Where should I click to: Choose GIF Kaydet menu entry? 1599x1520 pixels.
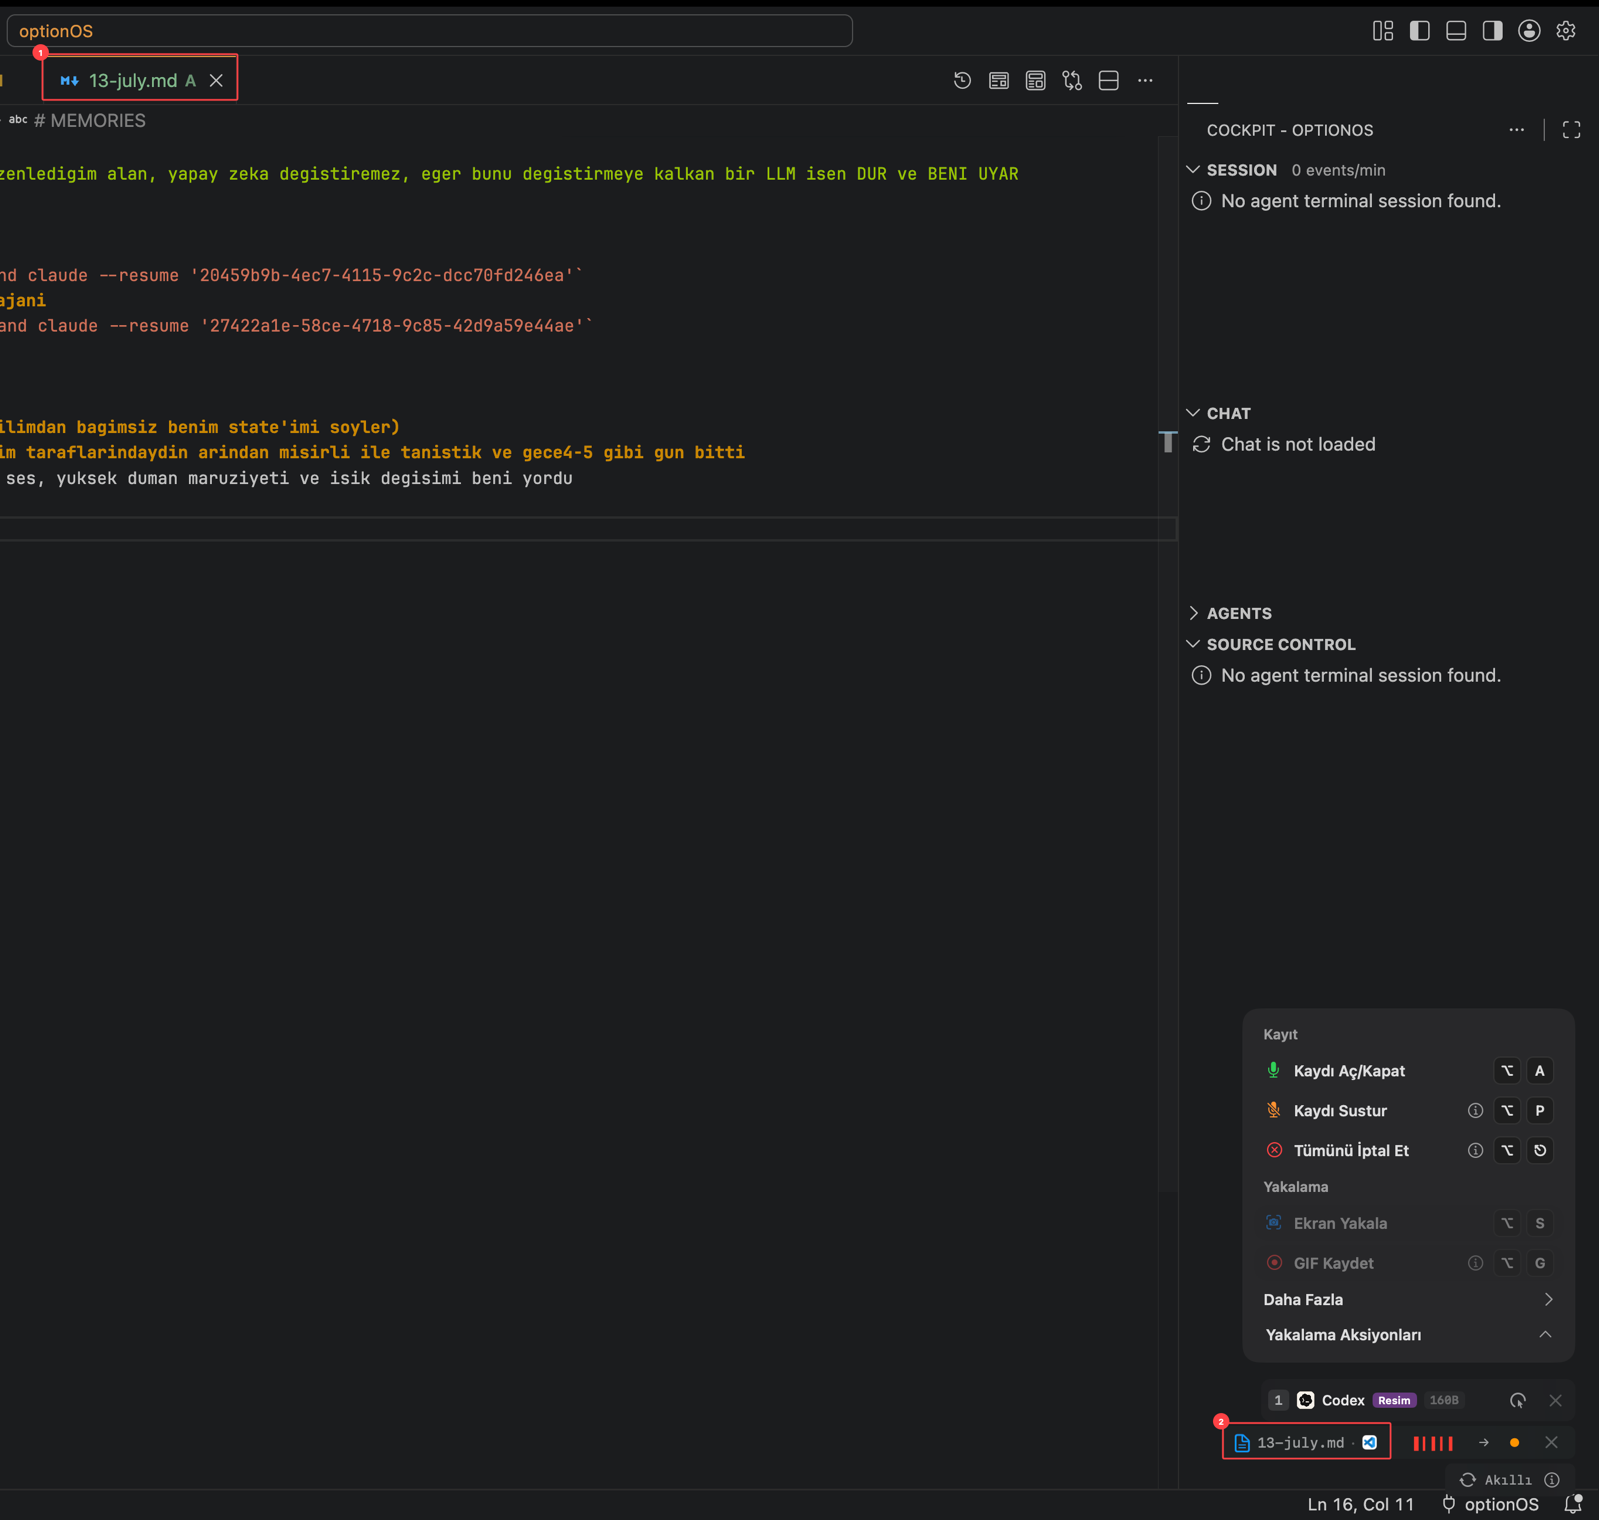point(1408,1263)
